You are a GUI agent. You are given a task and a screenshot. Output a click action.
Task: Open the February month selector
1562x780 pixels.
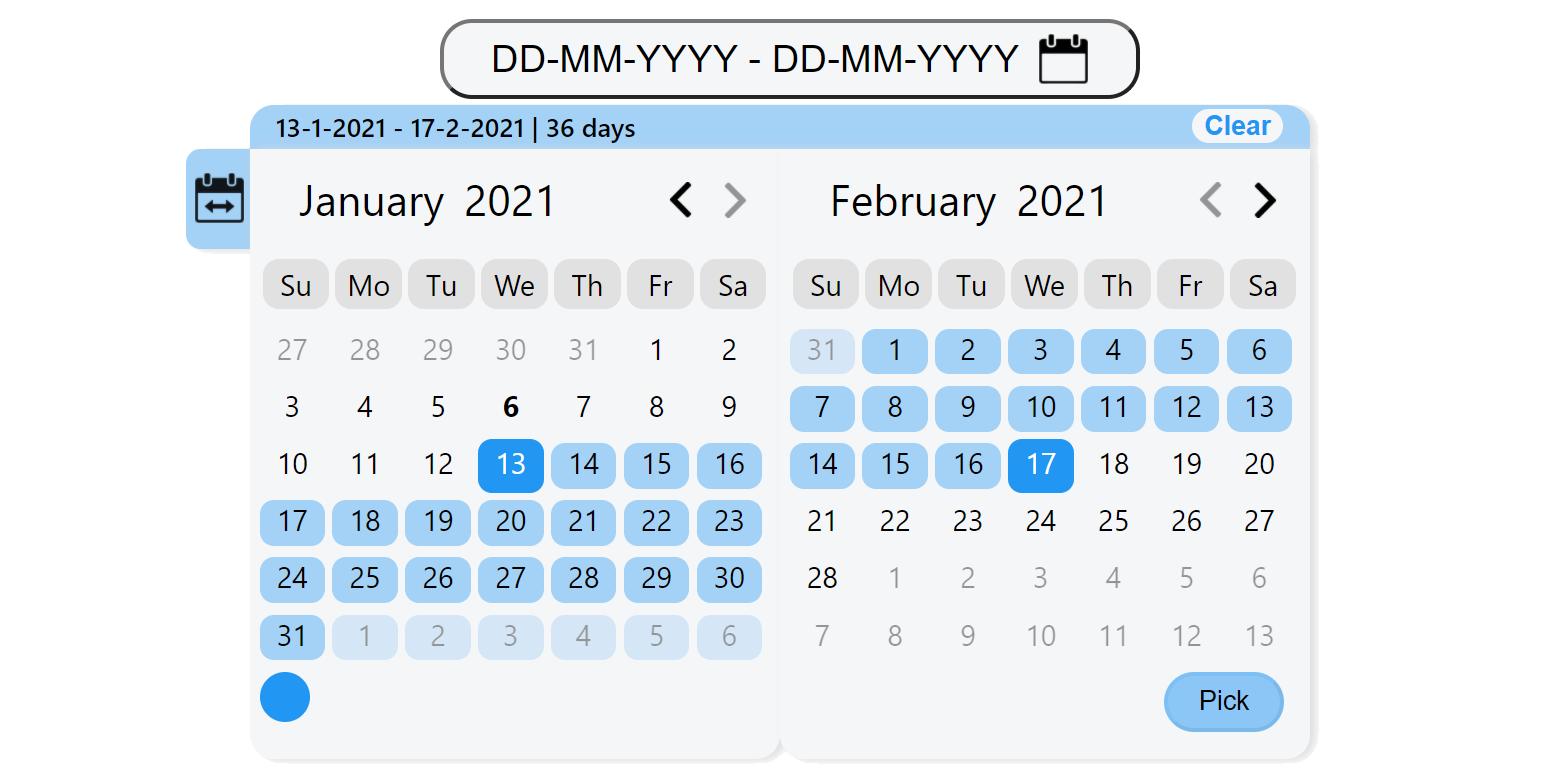(x=912, y=202)
